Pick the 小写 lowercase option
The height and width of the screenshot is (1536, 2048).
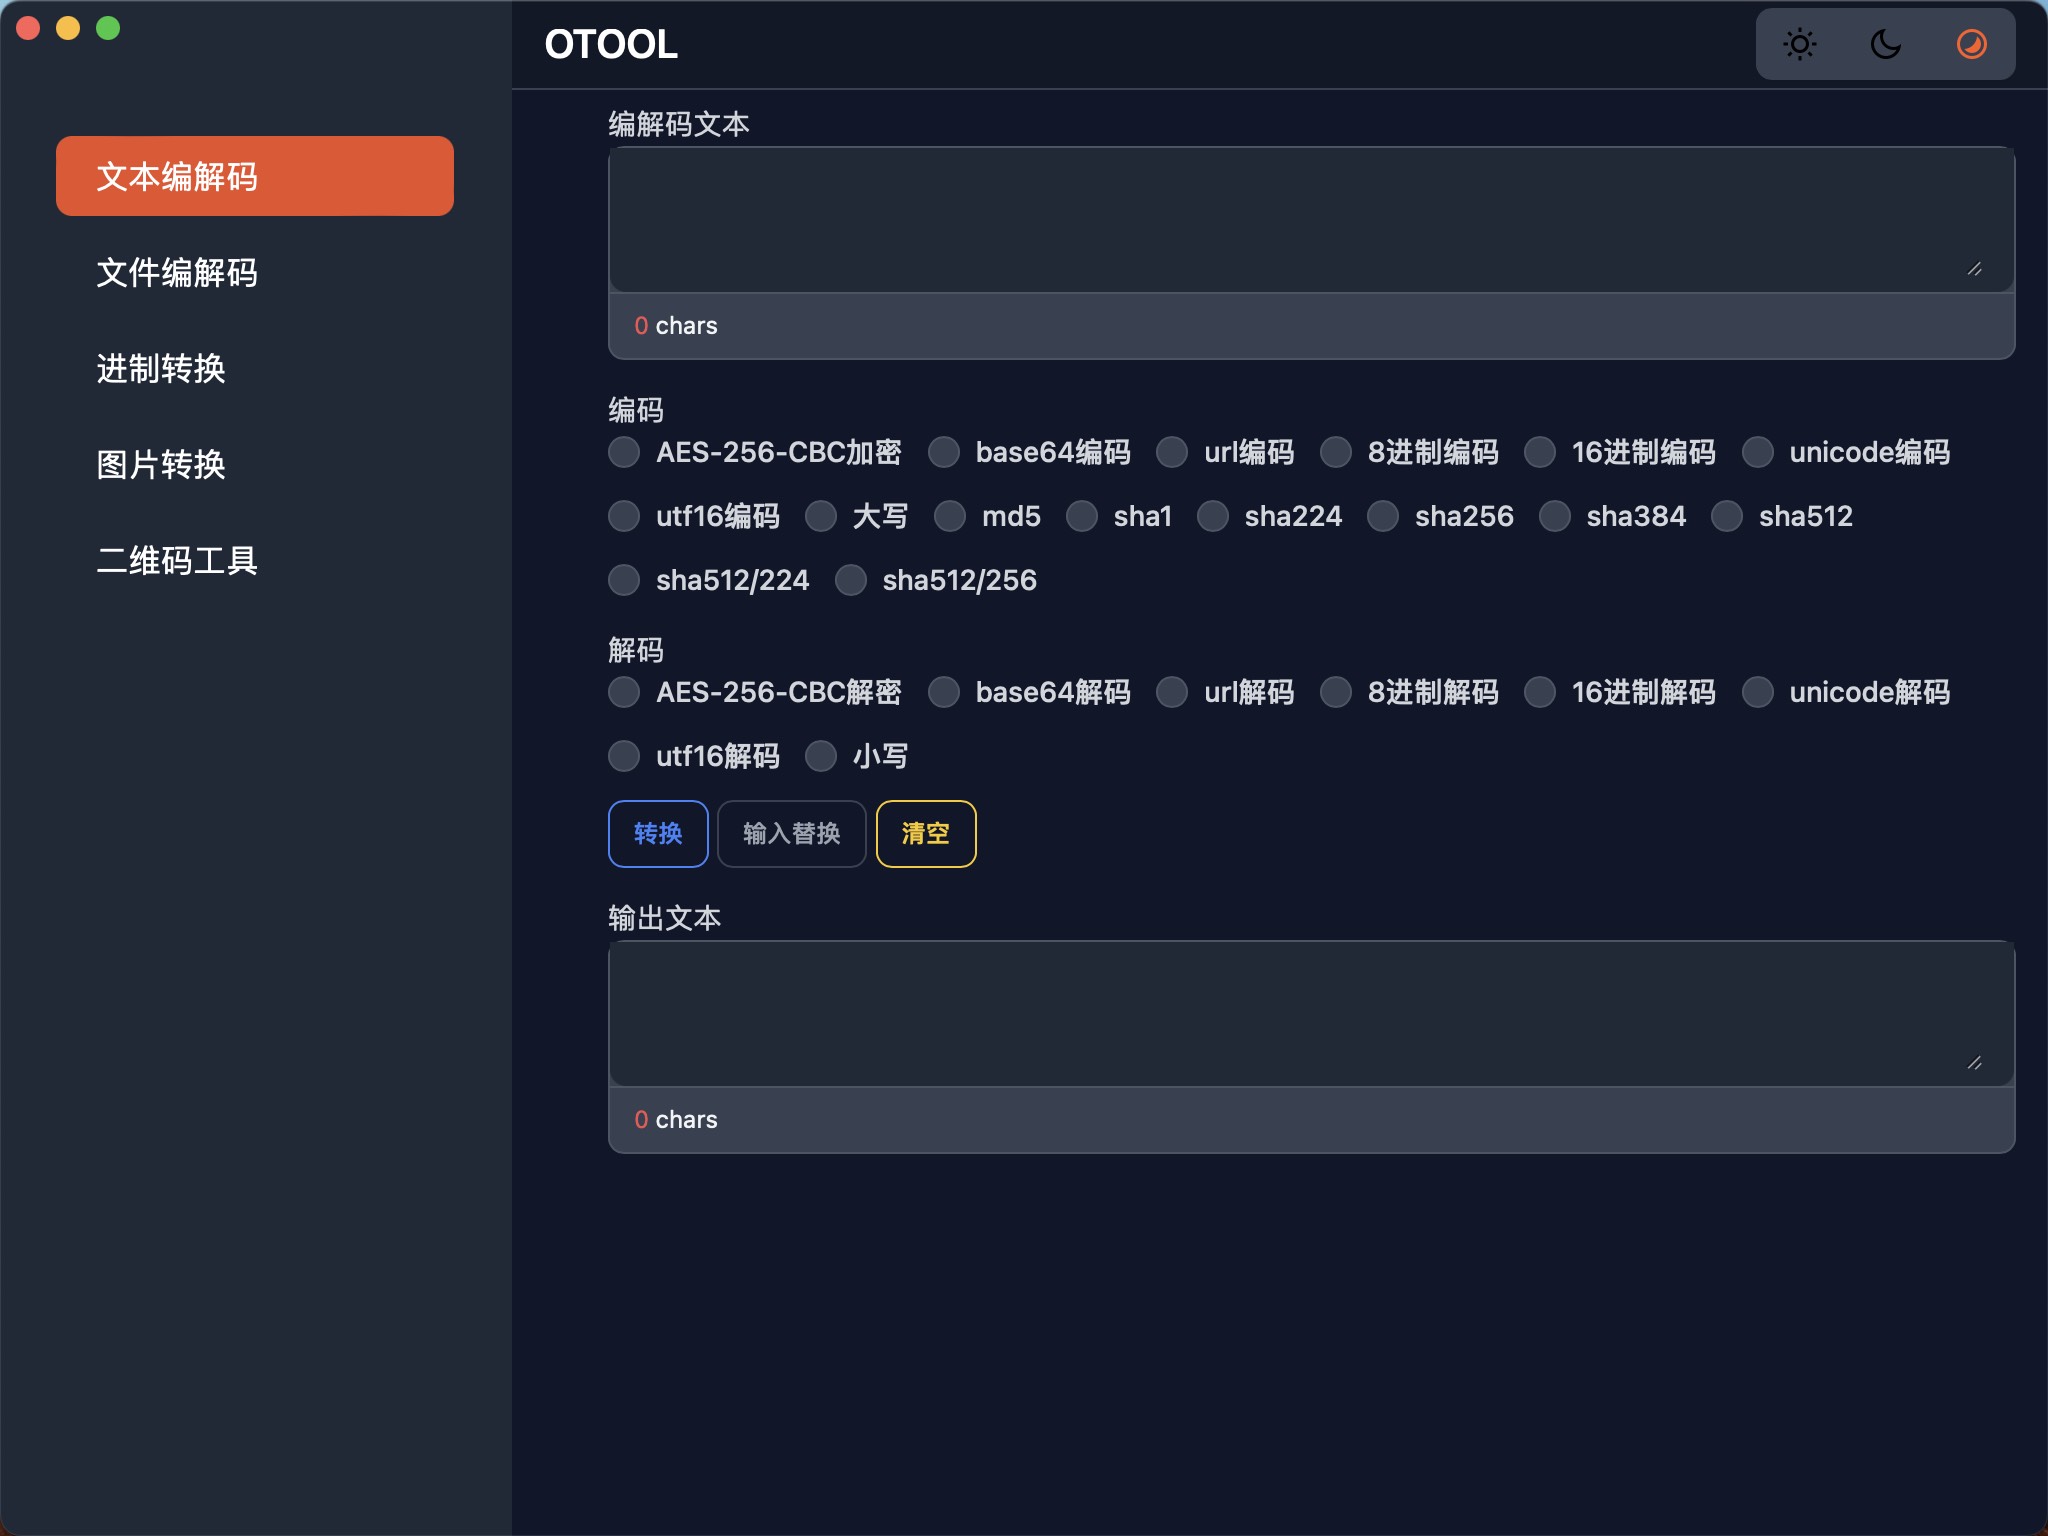point(821,757)
